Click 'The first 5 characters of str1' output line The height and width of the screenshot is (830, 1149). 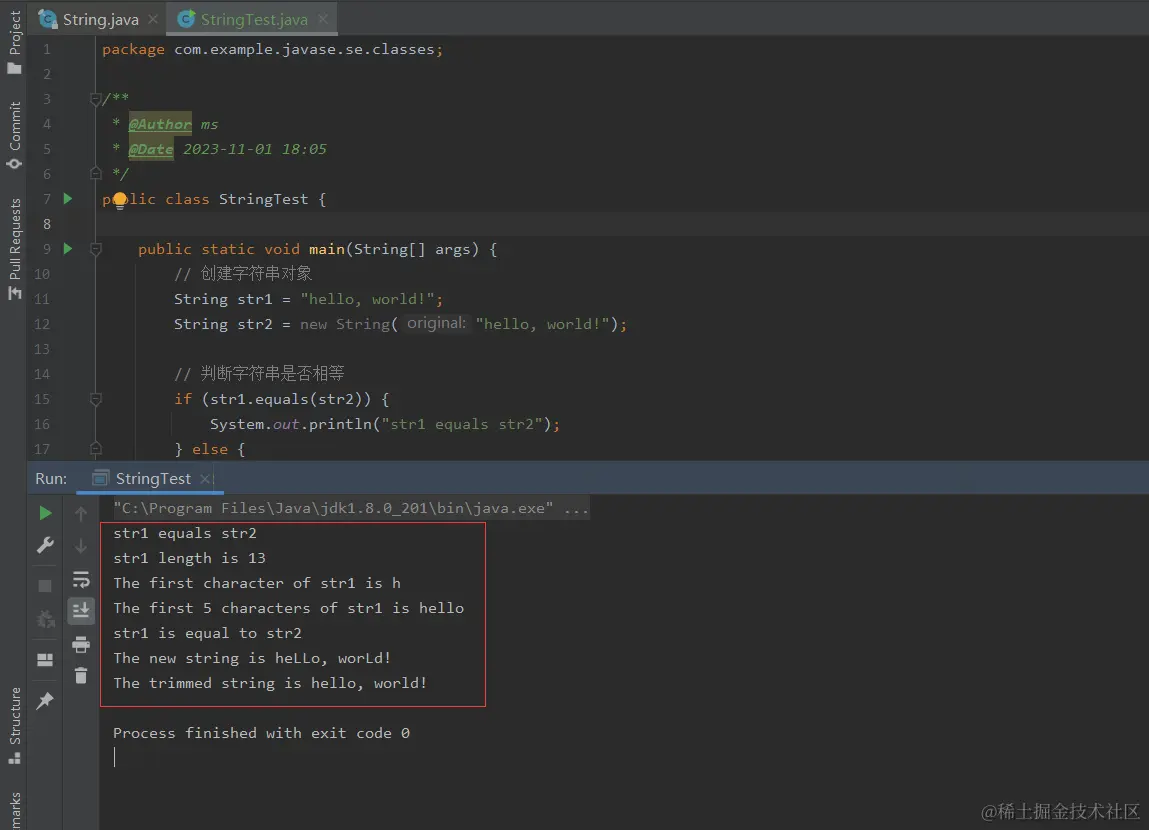[289, 608]
